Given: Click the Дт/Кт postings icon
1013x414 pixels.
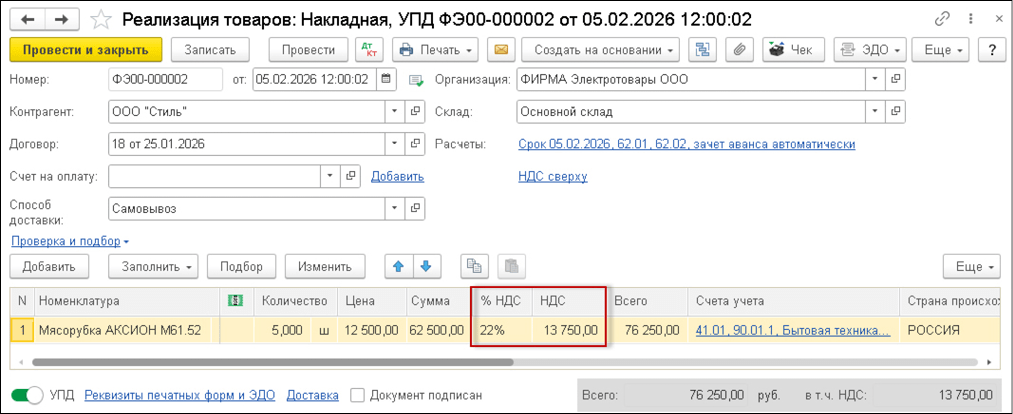Looking at the screenshot, I should (368, 50).
